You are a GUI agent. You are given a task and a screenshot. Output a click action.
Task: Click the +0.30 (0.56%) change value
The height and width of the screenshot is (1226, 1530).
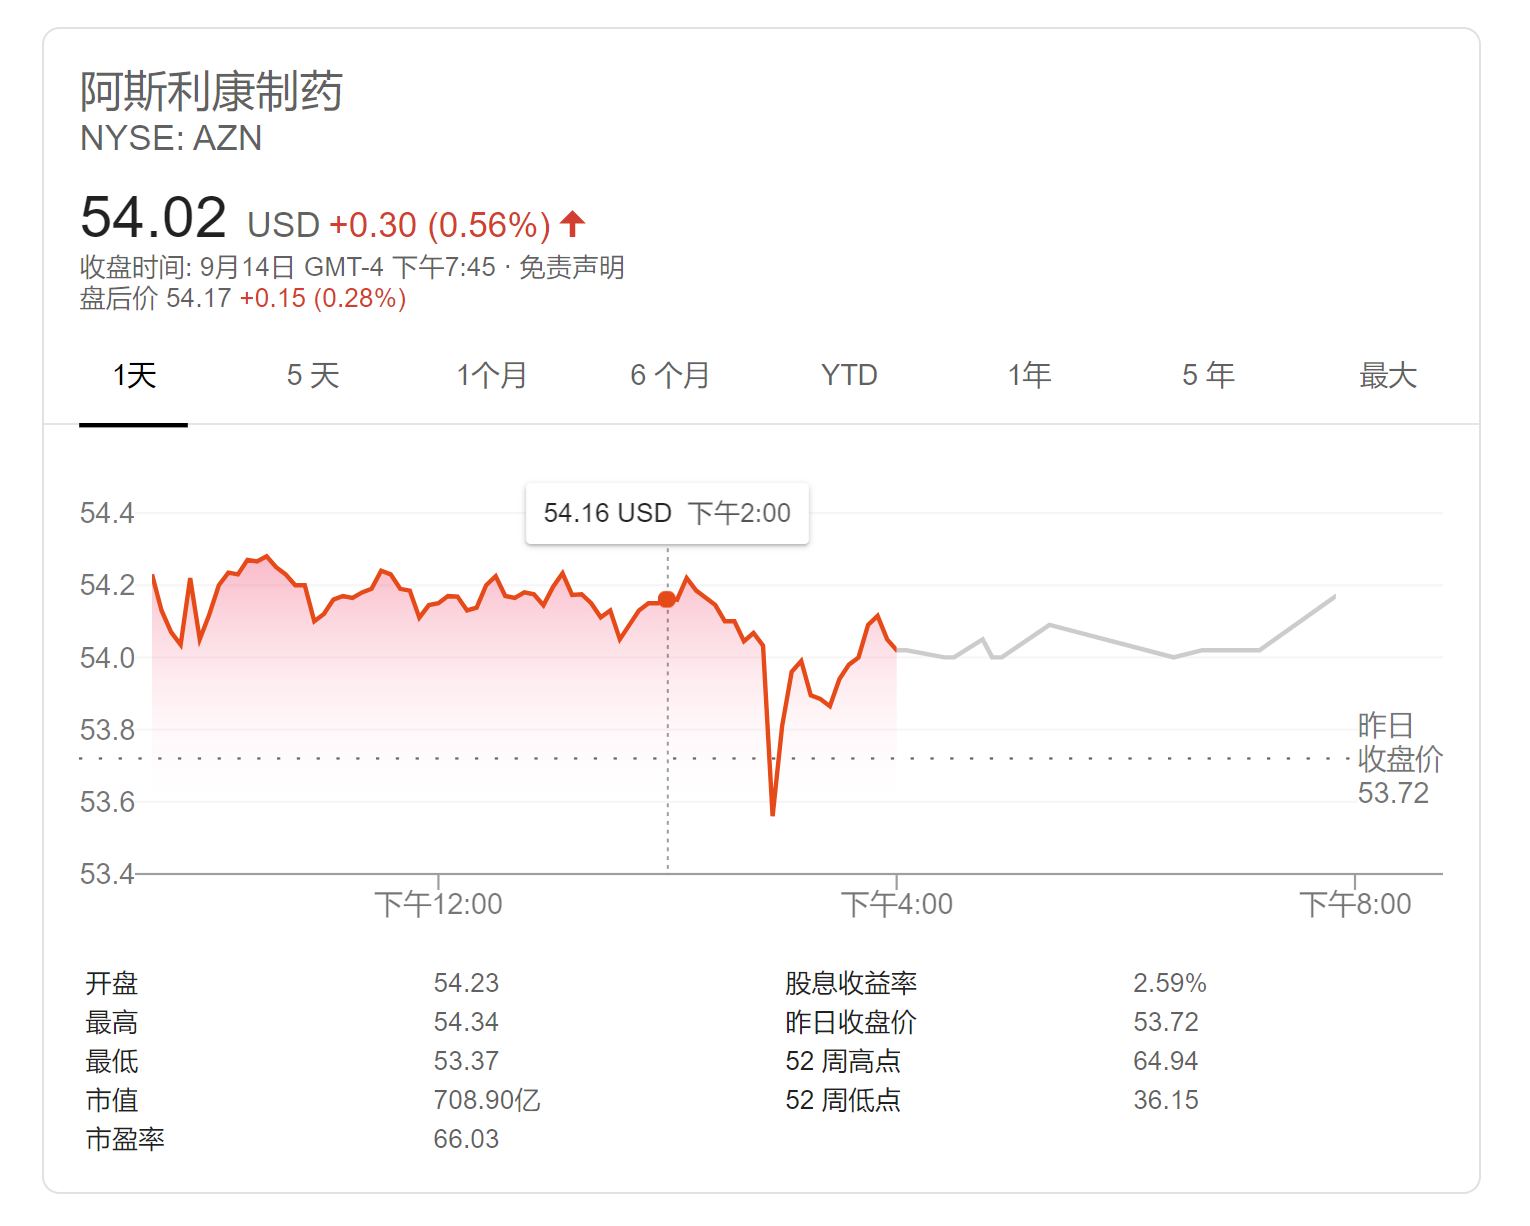(x=440, y=225)
